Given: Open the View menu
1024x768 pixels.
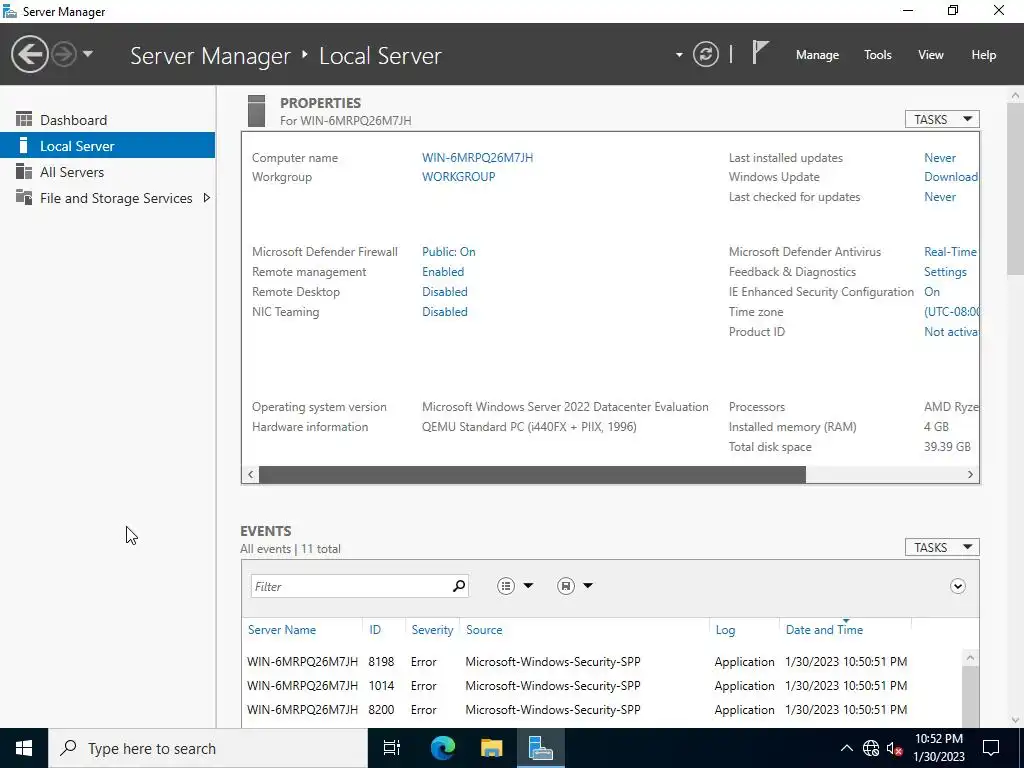Looking at the screenshot, I should (931, 55).
